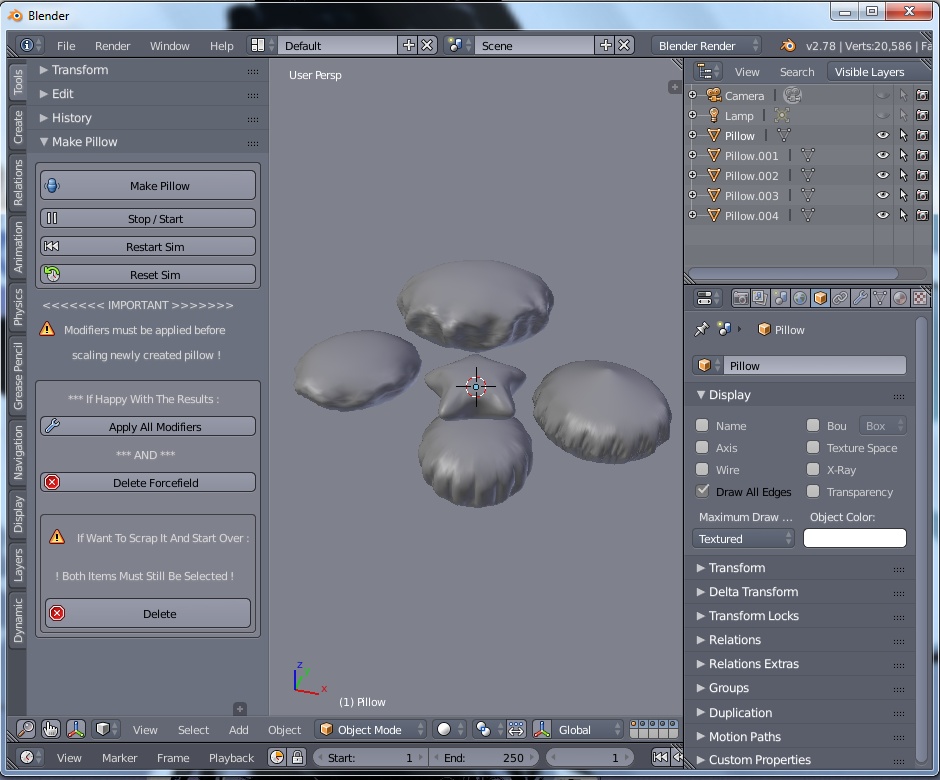
Task: Click the Pillow.002 mesh data icon
Action: coord(807,176)
